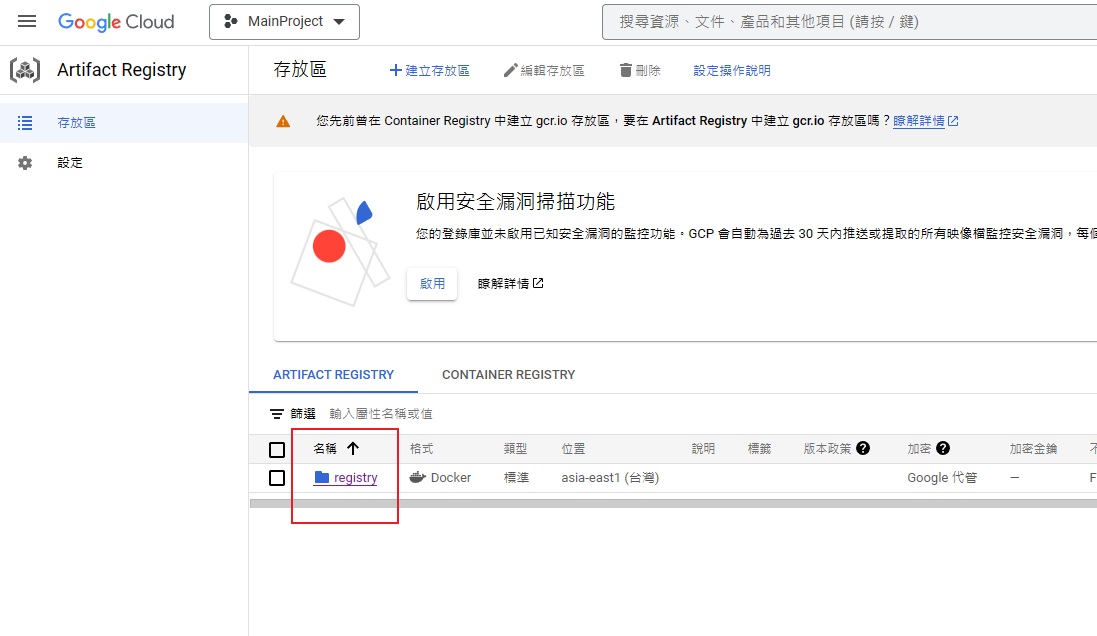
Task: Click the 類型 column header
Action: click(516, 449)
